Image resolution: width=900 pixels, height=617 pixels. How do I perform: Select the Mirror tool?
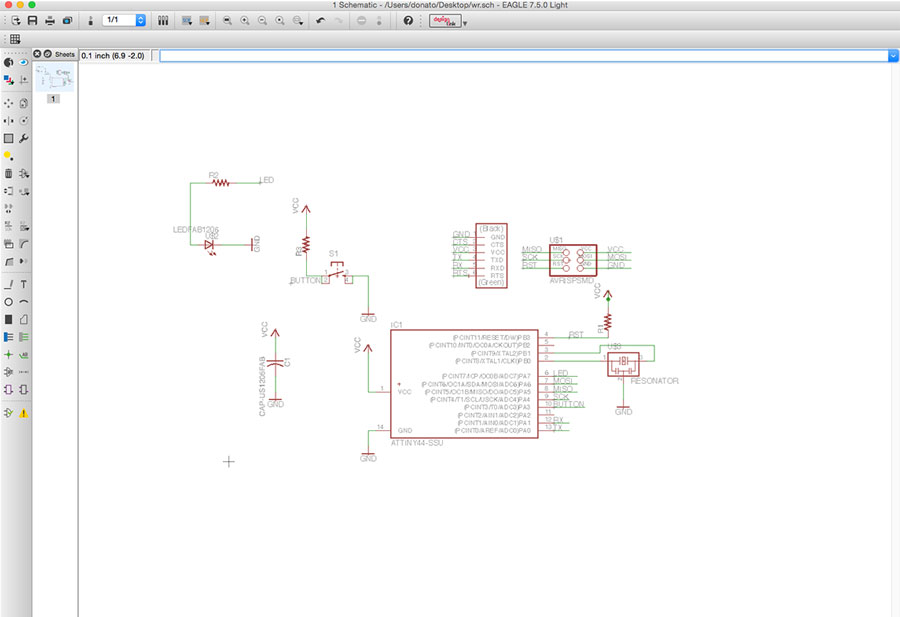(8, 121)
